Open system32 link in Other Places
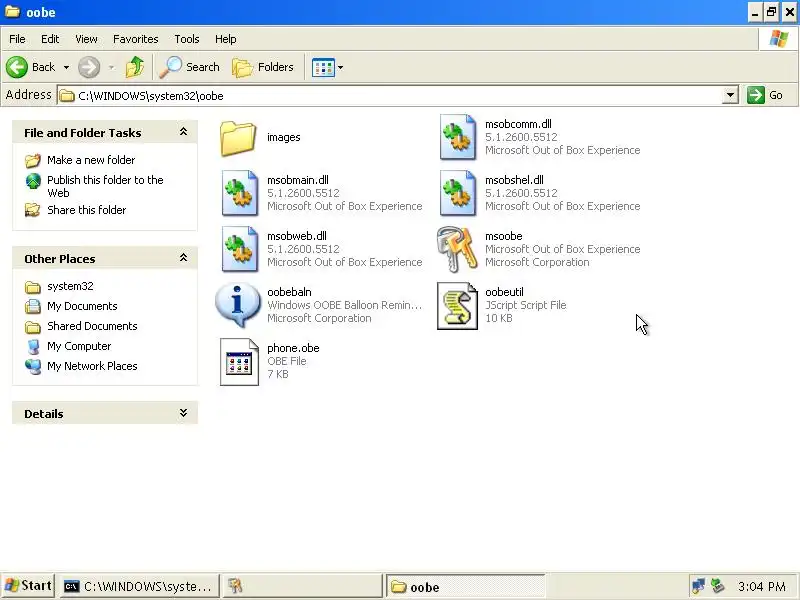 pyautogui.click(x=70, y=286)
